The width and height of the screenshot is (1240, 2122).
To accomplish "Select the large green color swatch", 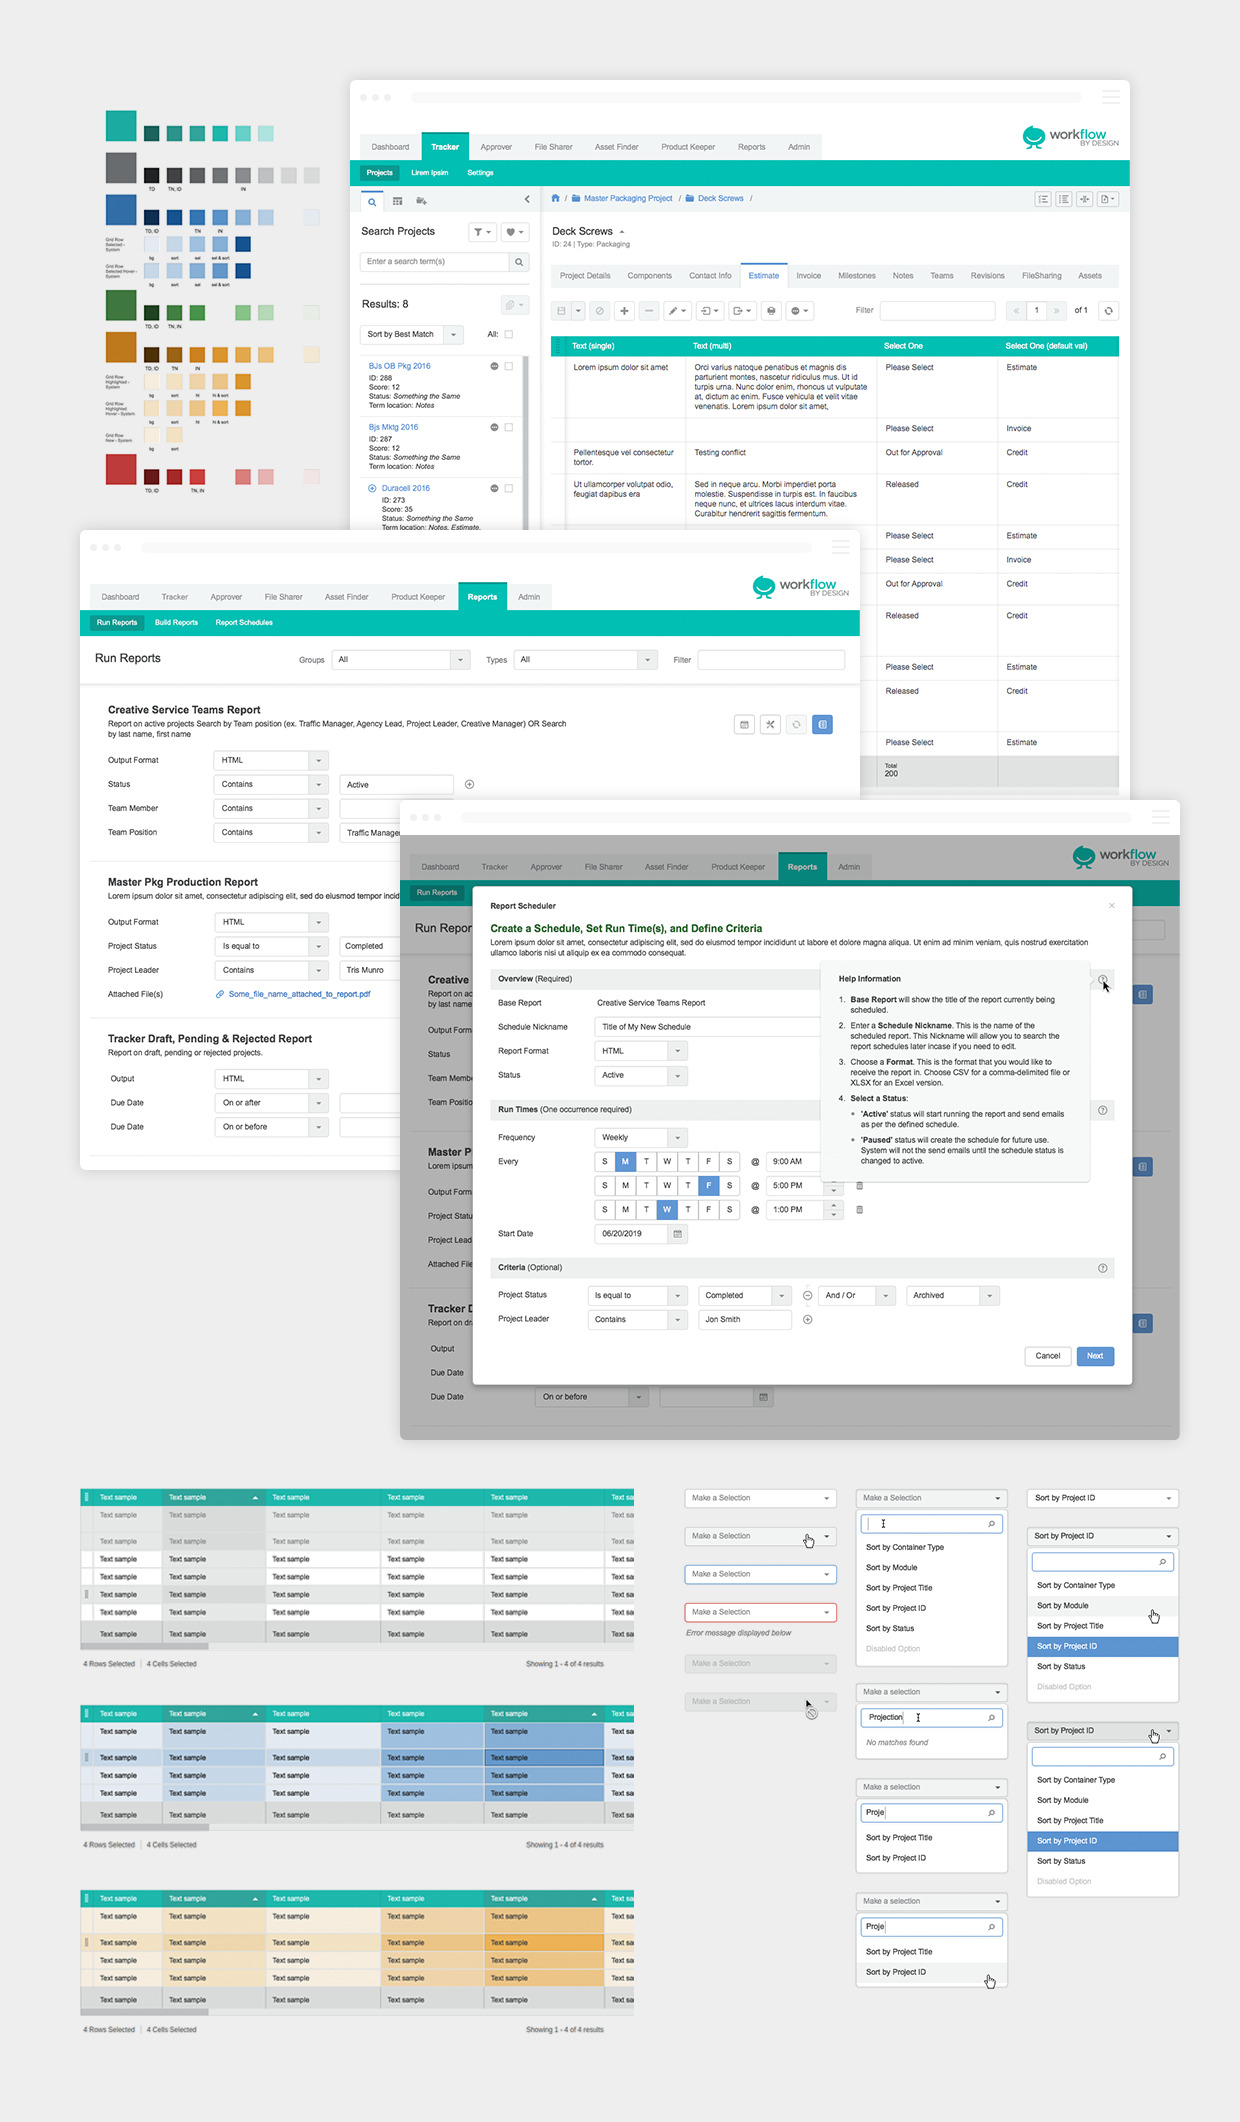I will tap(121, 305).
